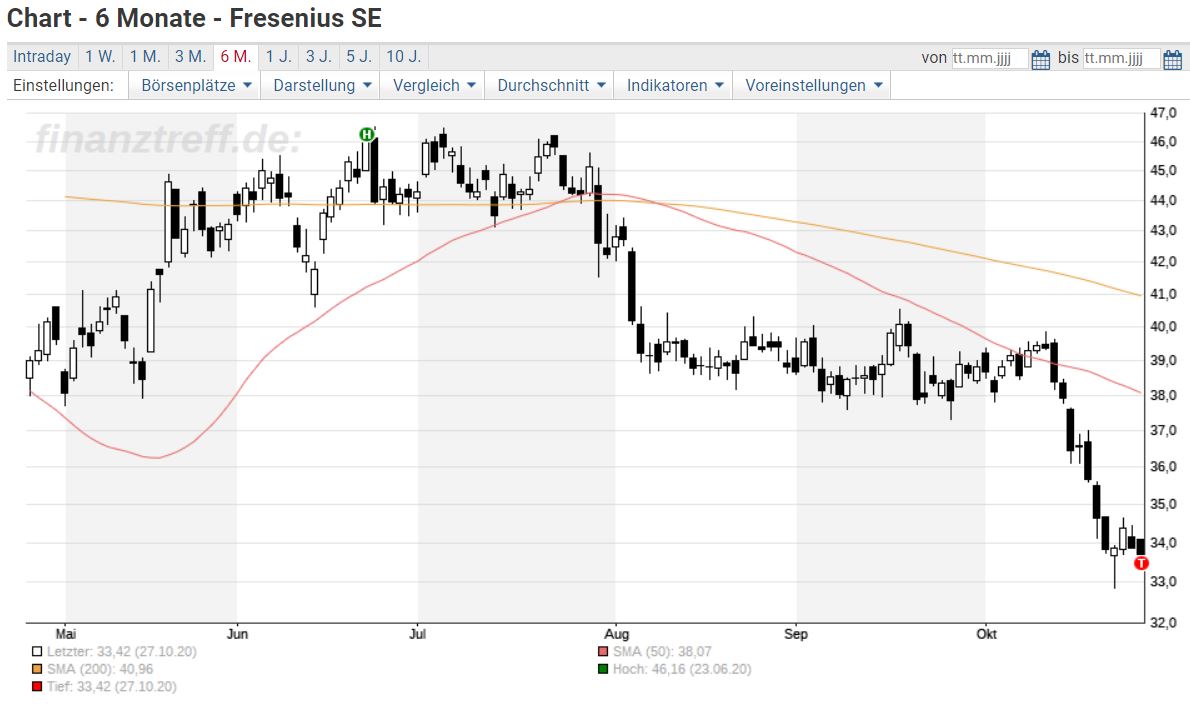
Task: Choose the 10 J. time range tab
Action: [403, 57]
